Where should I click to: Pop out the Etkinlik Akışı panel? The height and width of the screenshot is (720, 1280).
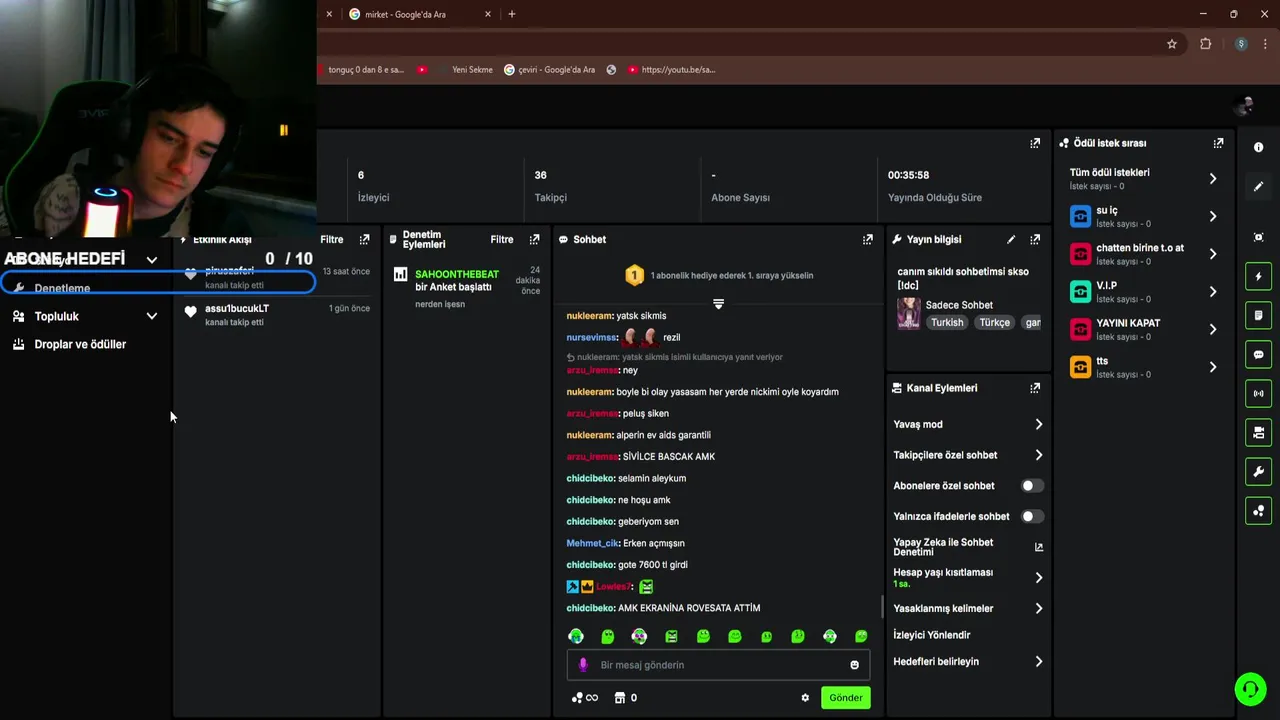(x=364, y=240)
